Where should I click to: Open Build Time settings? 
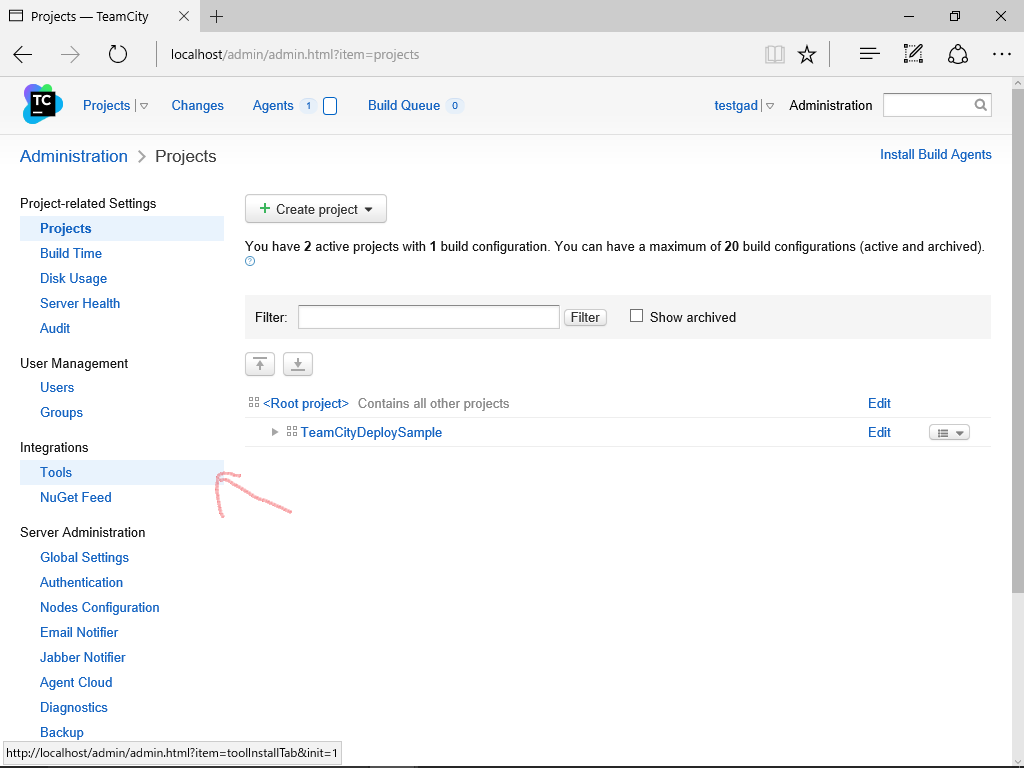coord(71,253)
